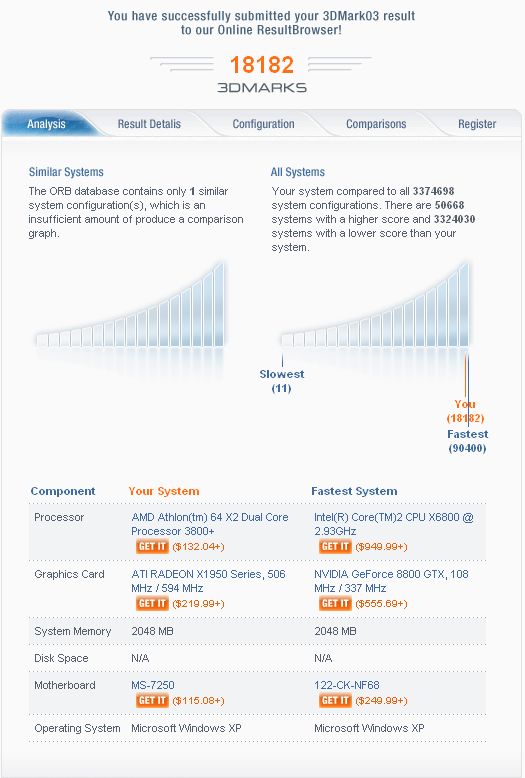Open the Result Details tab
Image resolution: width=525 pixels, height=778 pixels.
tap(149, 124)
